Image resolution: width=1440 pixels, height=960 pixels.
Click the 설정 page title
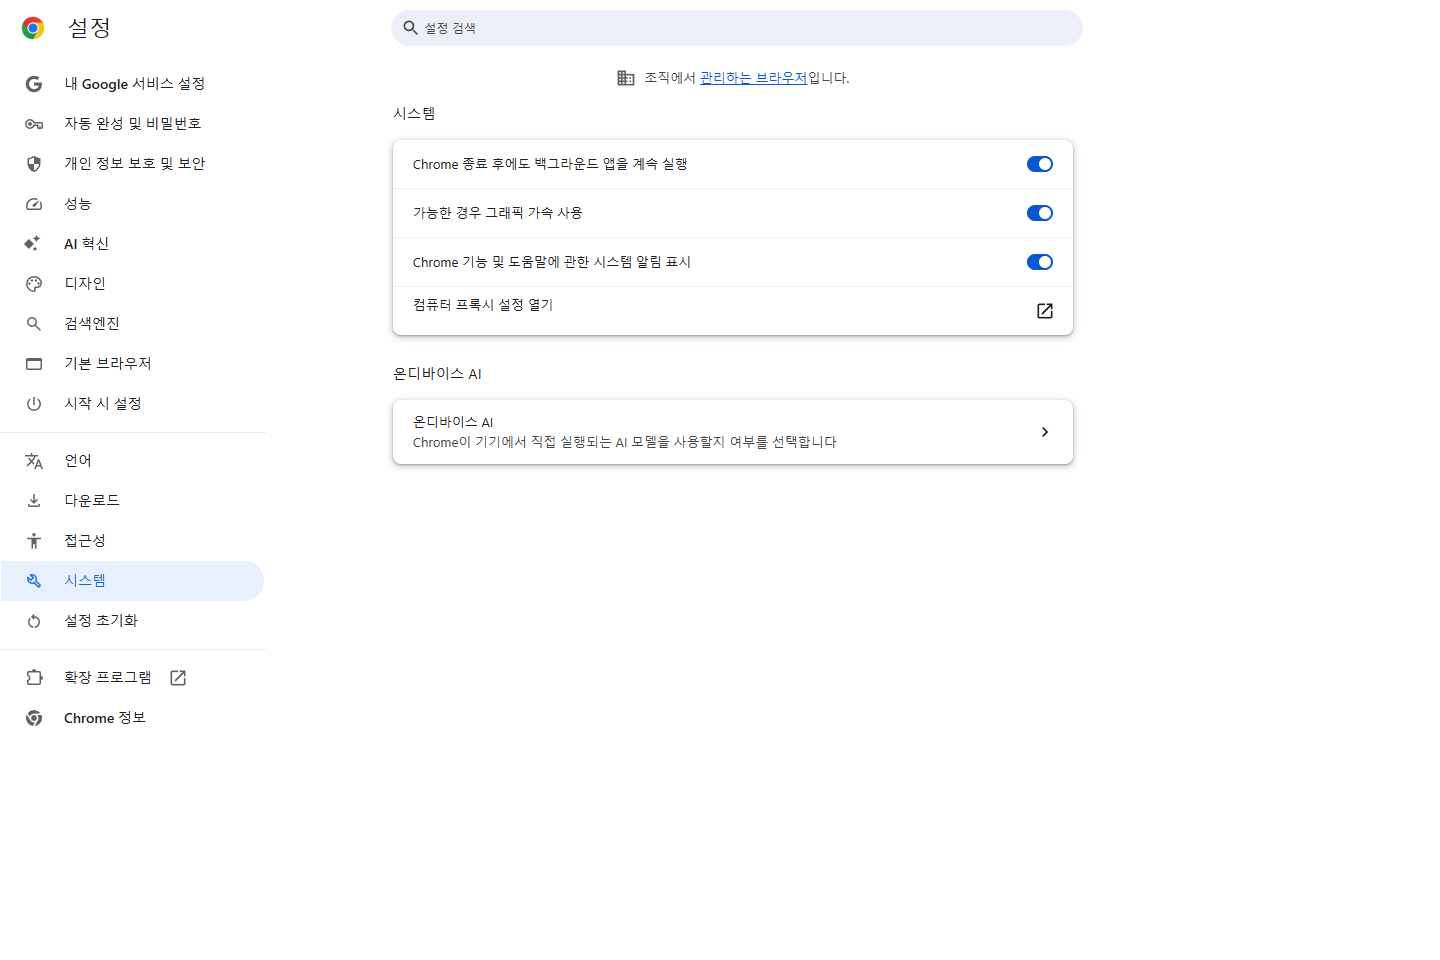89,28
